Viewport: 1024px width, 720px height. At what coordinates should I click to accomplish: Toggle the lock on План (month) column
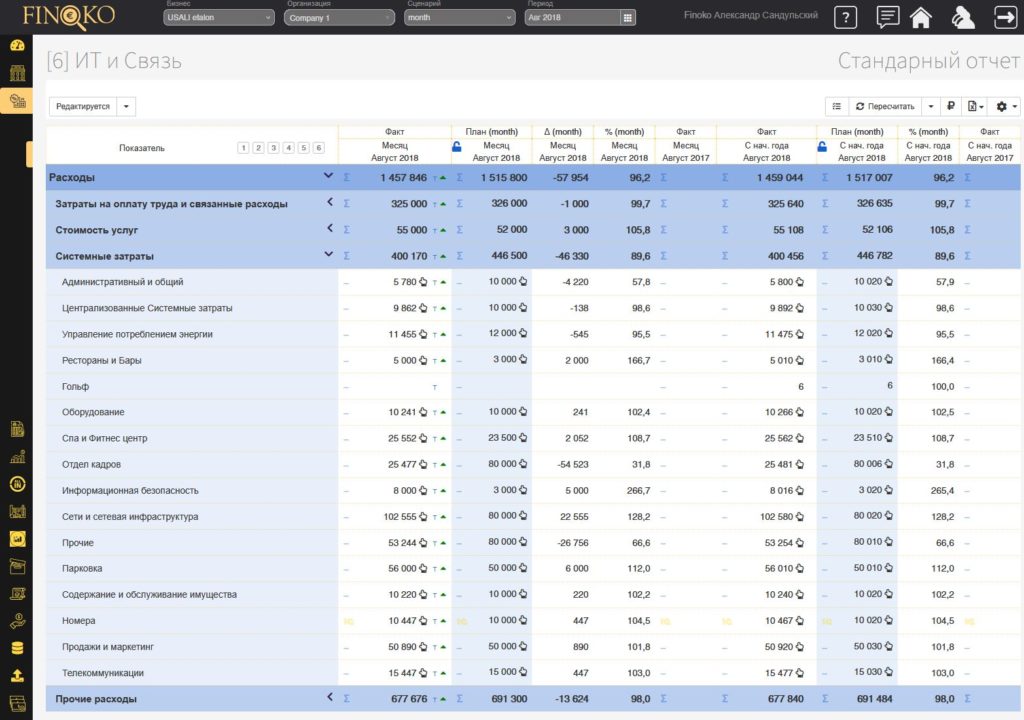[x=457, y=147]
